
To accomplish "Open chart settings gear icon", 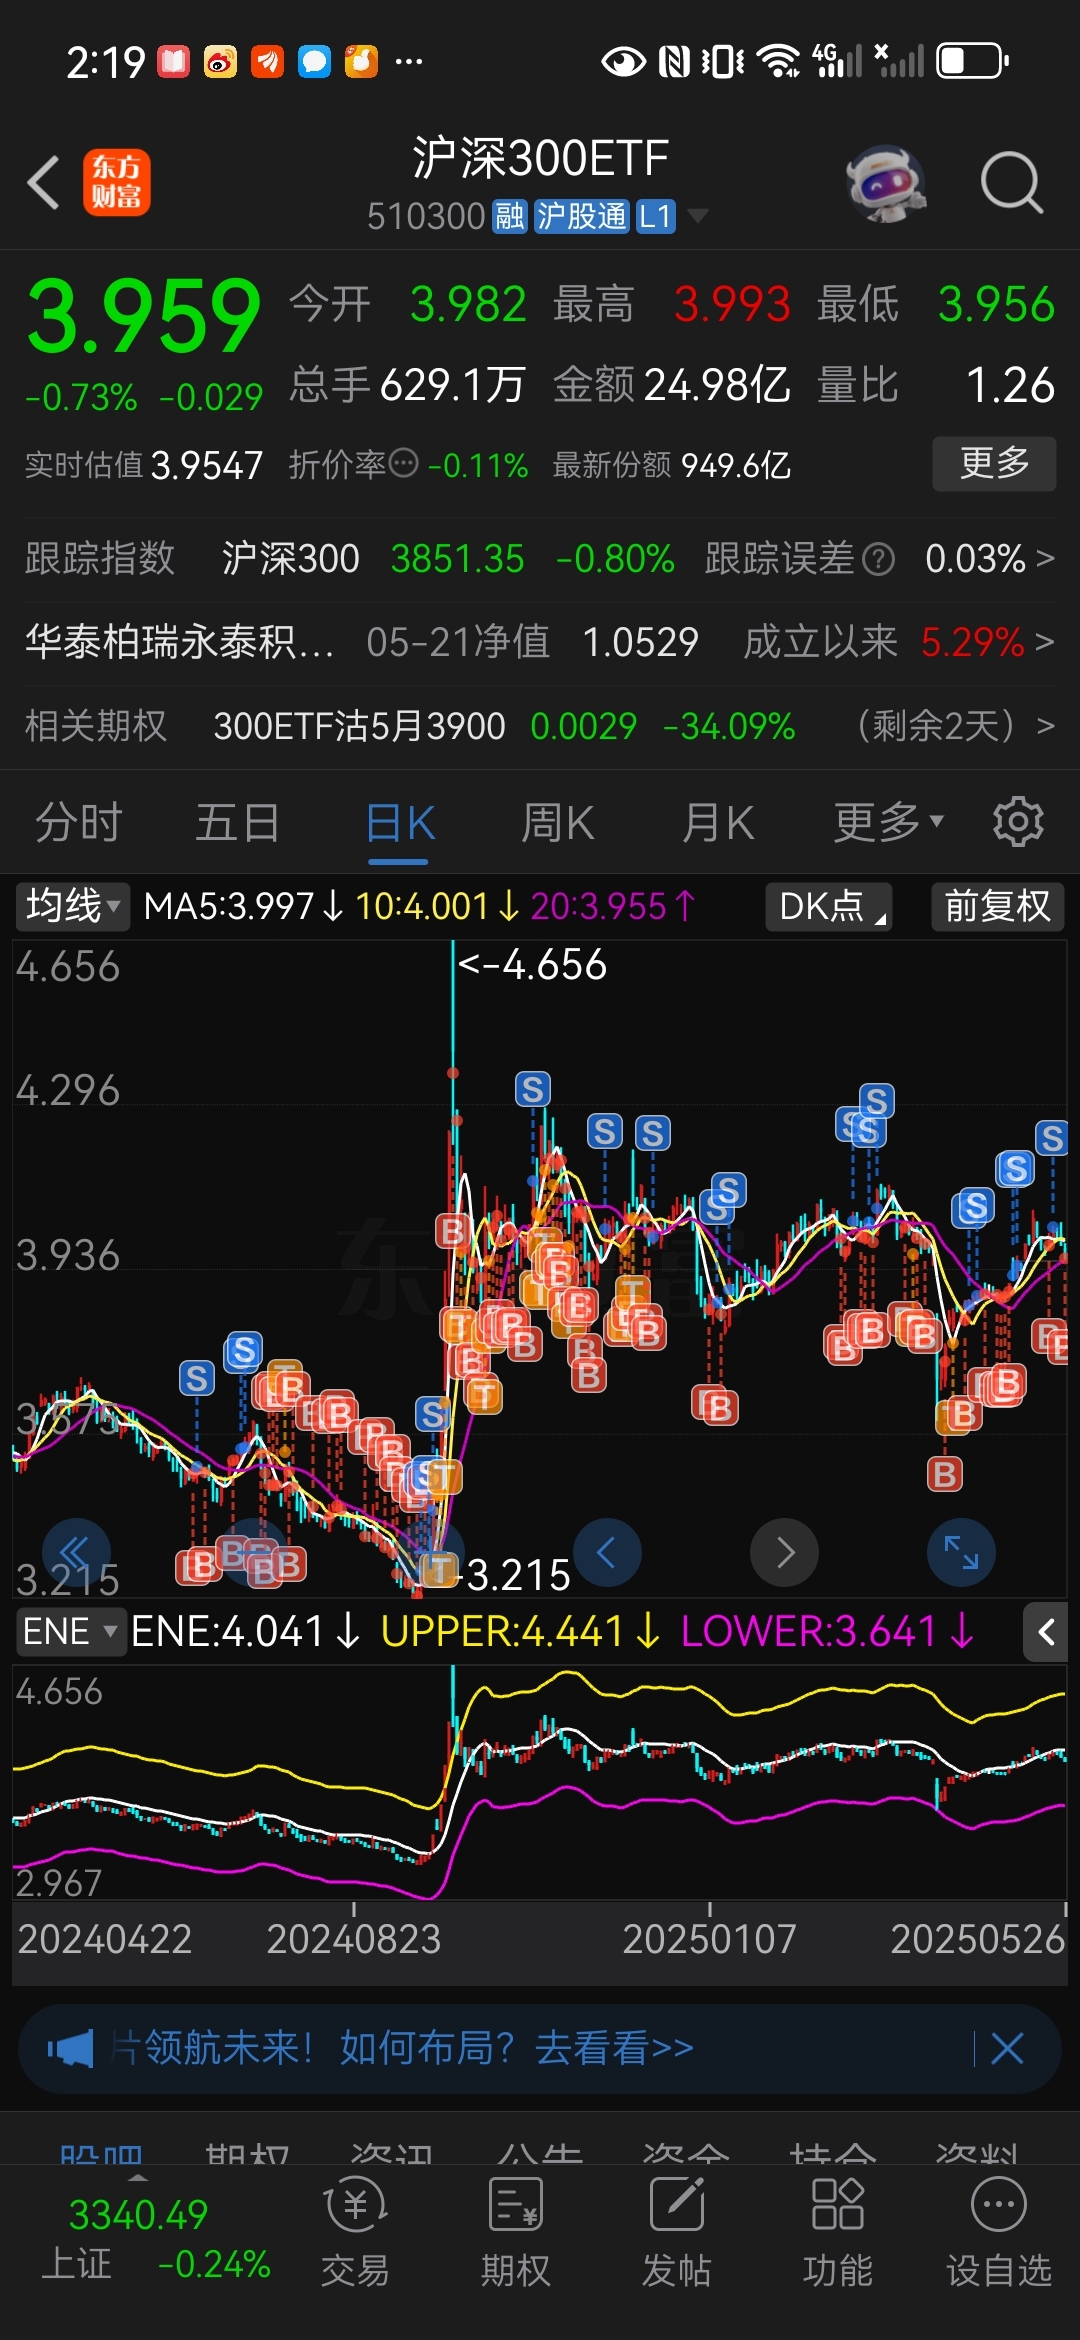I will tap(1018, 823).
